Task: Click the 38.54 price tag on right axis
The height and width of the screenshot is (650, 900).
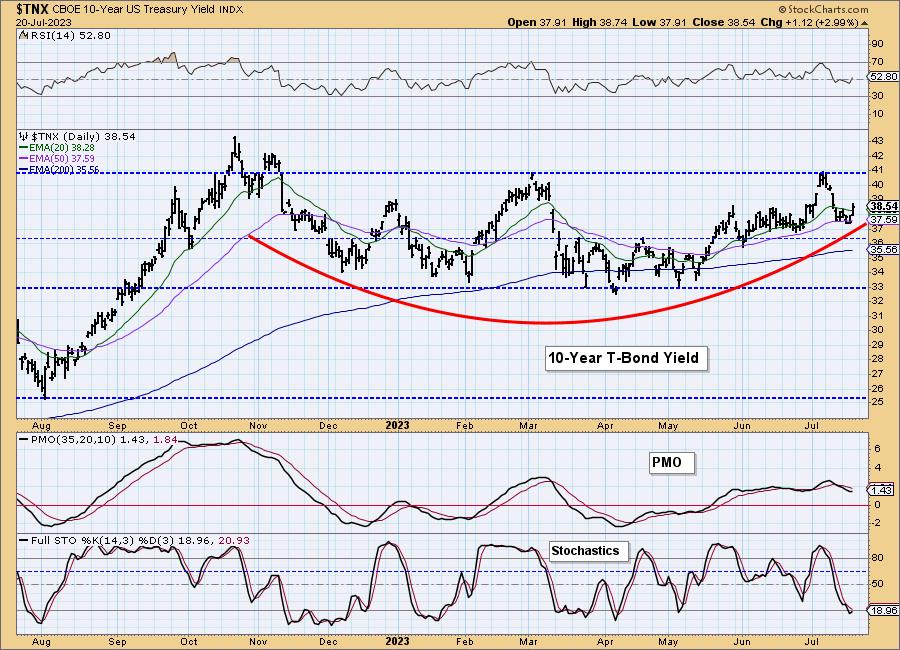Action: [883, 206]
